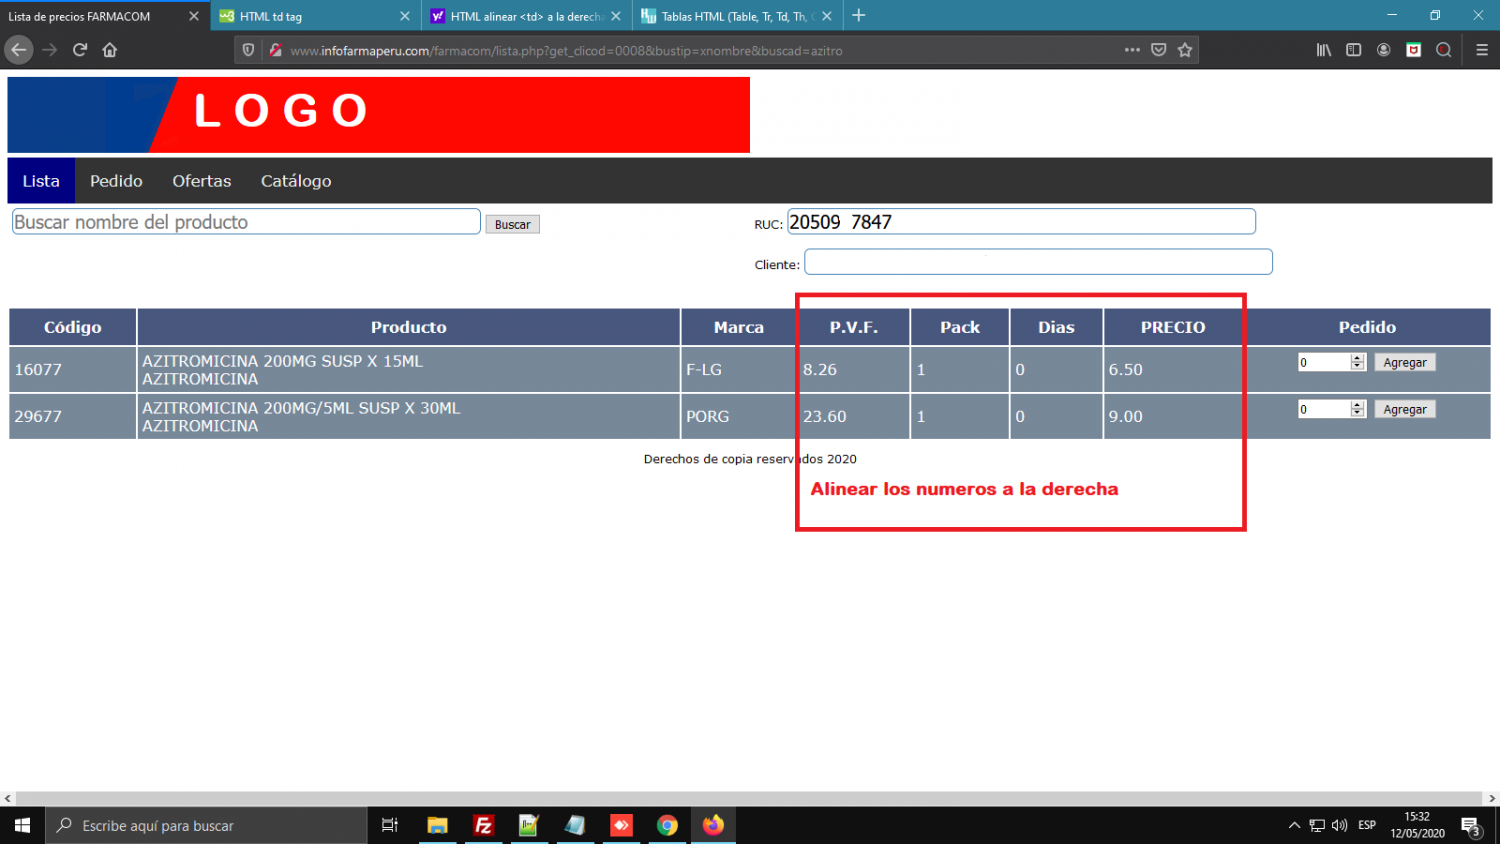The image size is (1500, 844).
Task: Go back with the browser back arrow
Action: (19, 50)
